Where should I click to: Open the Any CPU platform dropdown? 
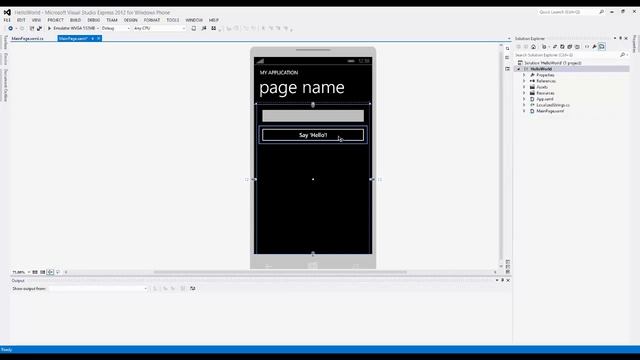(x=160, y=28)
